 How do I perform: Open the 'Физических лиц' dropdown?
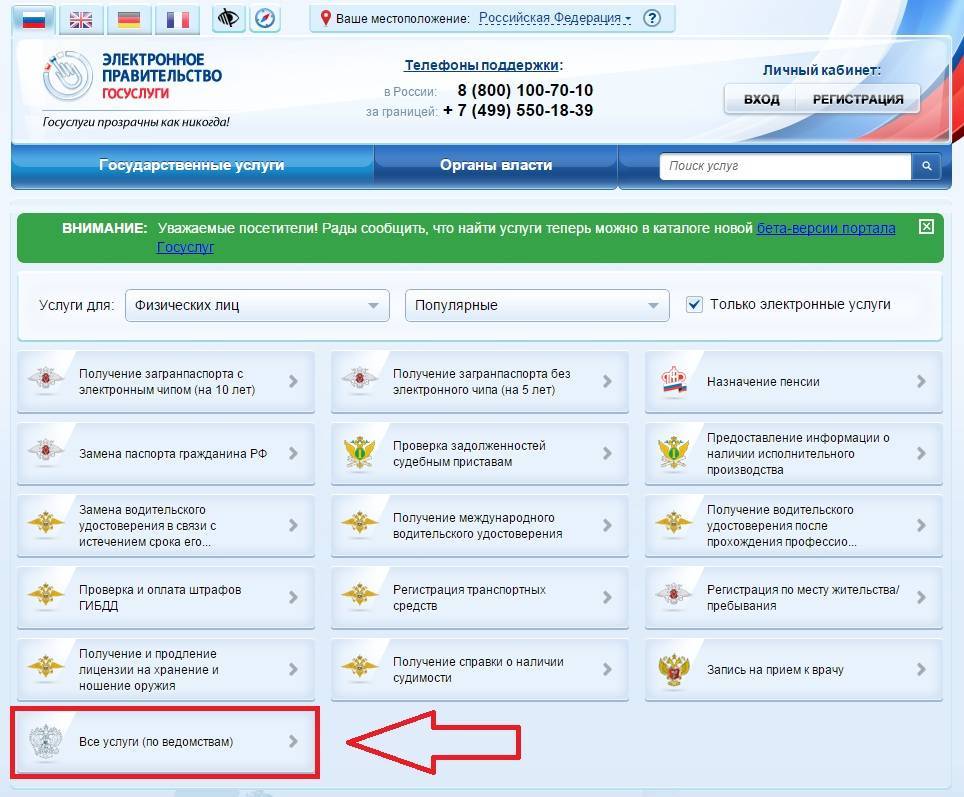(257, 305)
